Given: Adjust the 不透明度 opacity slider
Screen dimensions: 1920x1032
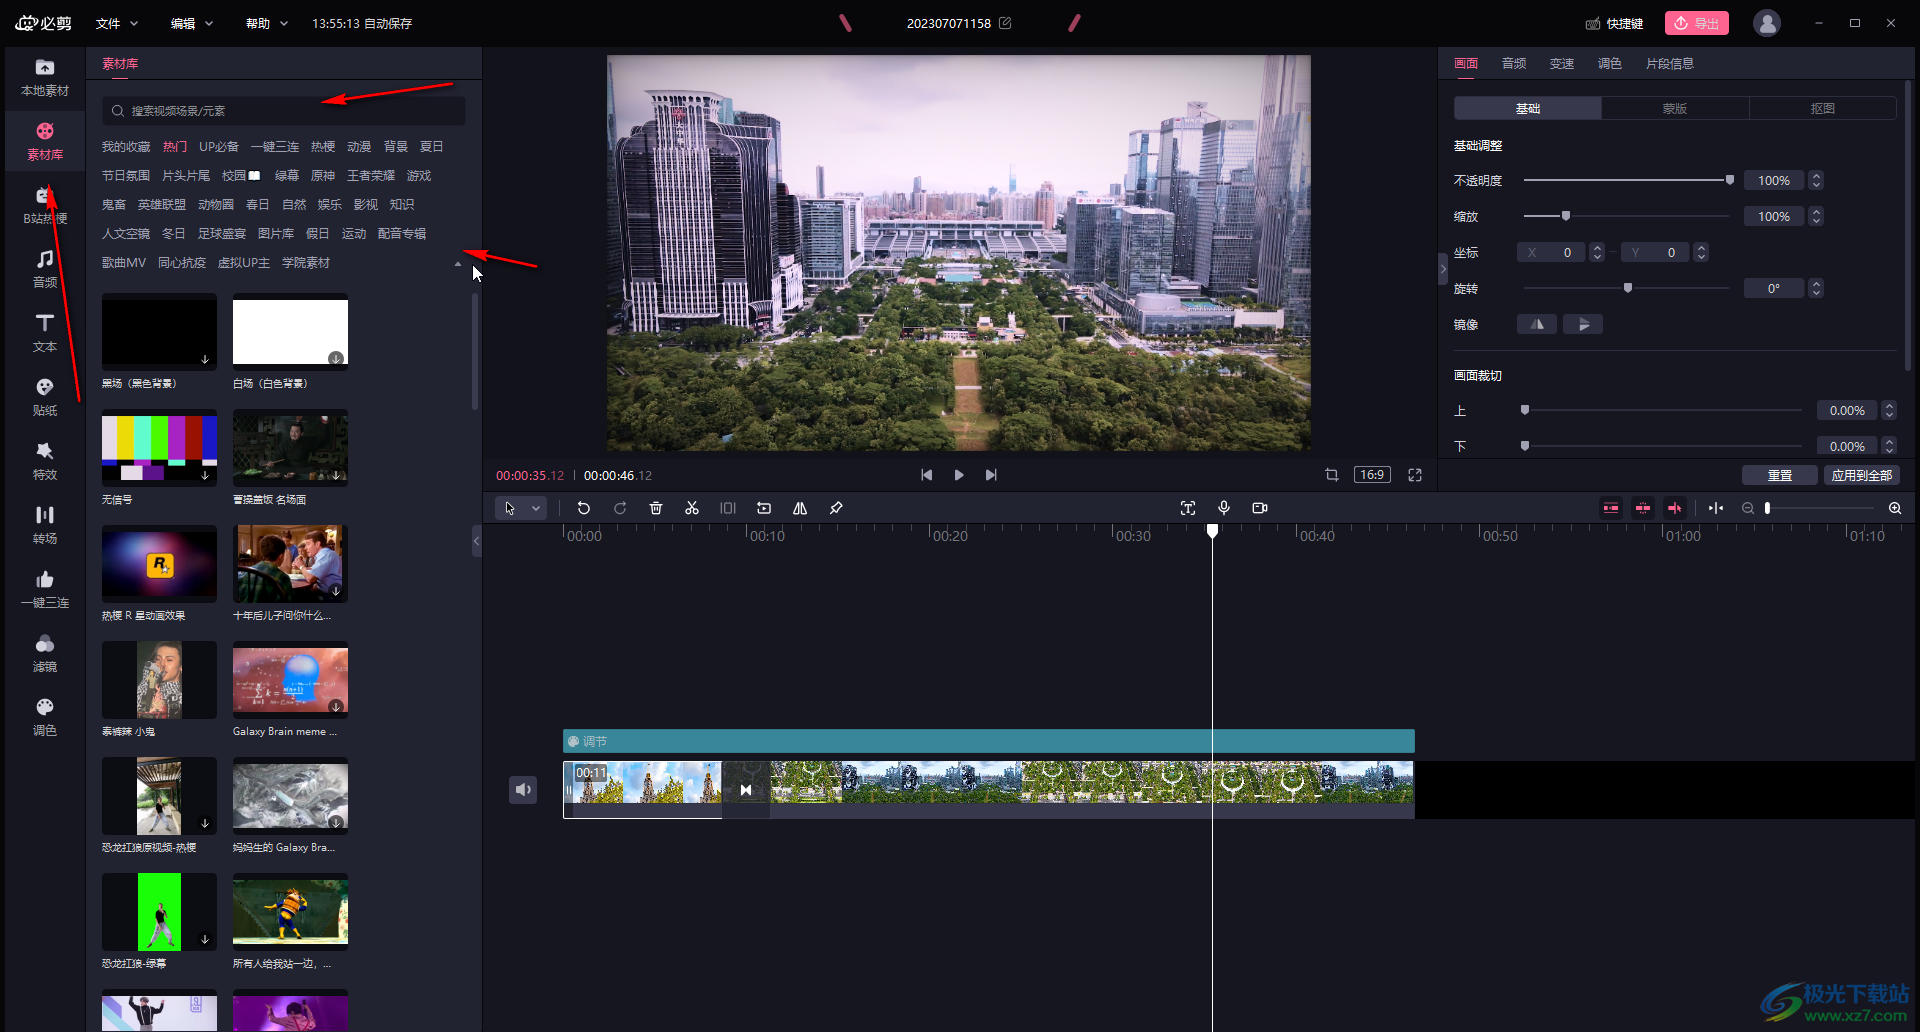Looking at the screenshot, I should (1627, 180).
